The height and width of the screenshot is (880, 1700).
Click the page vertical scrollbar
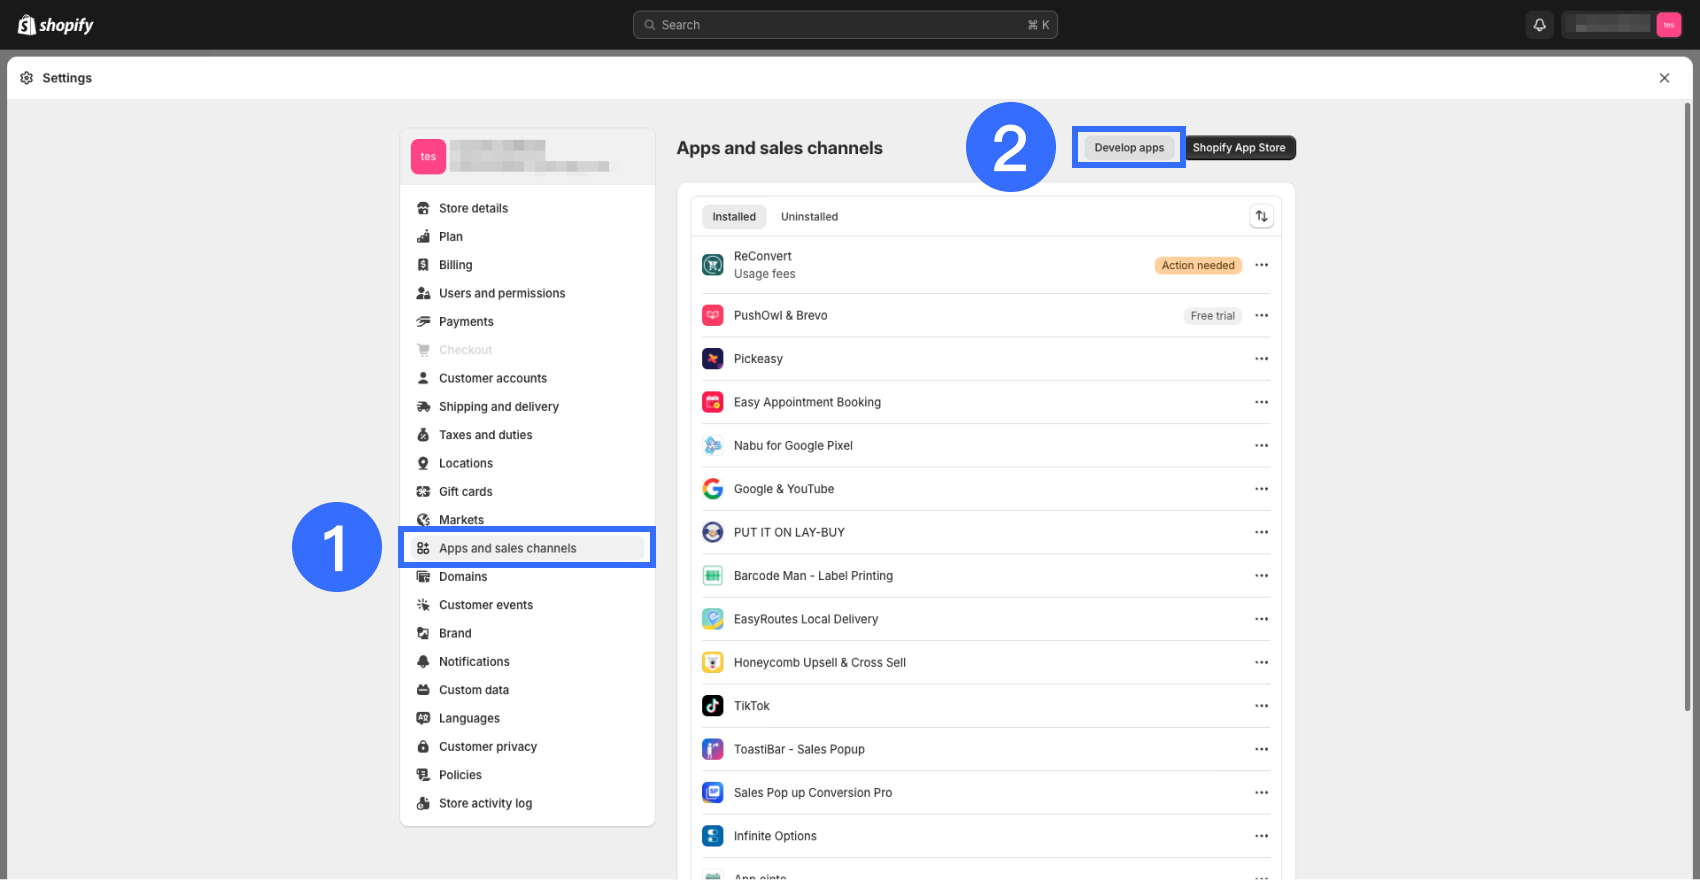(x=1688, y=405)
